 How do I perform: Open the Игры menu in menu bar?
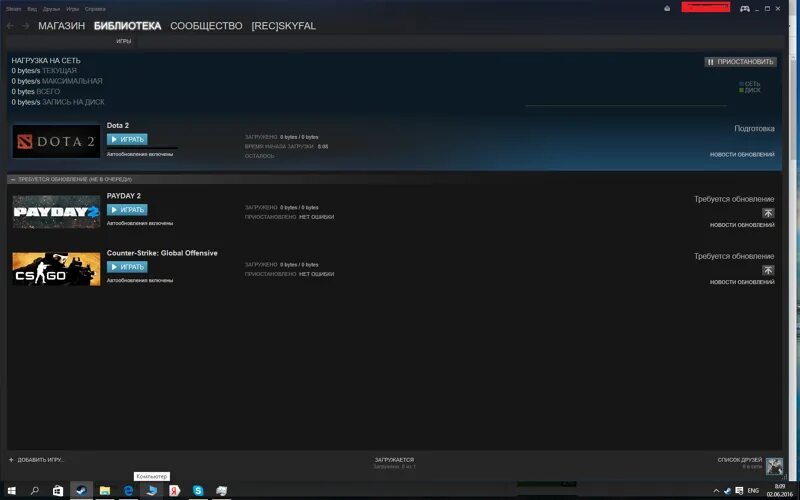[x=72, y=9]
